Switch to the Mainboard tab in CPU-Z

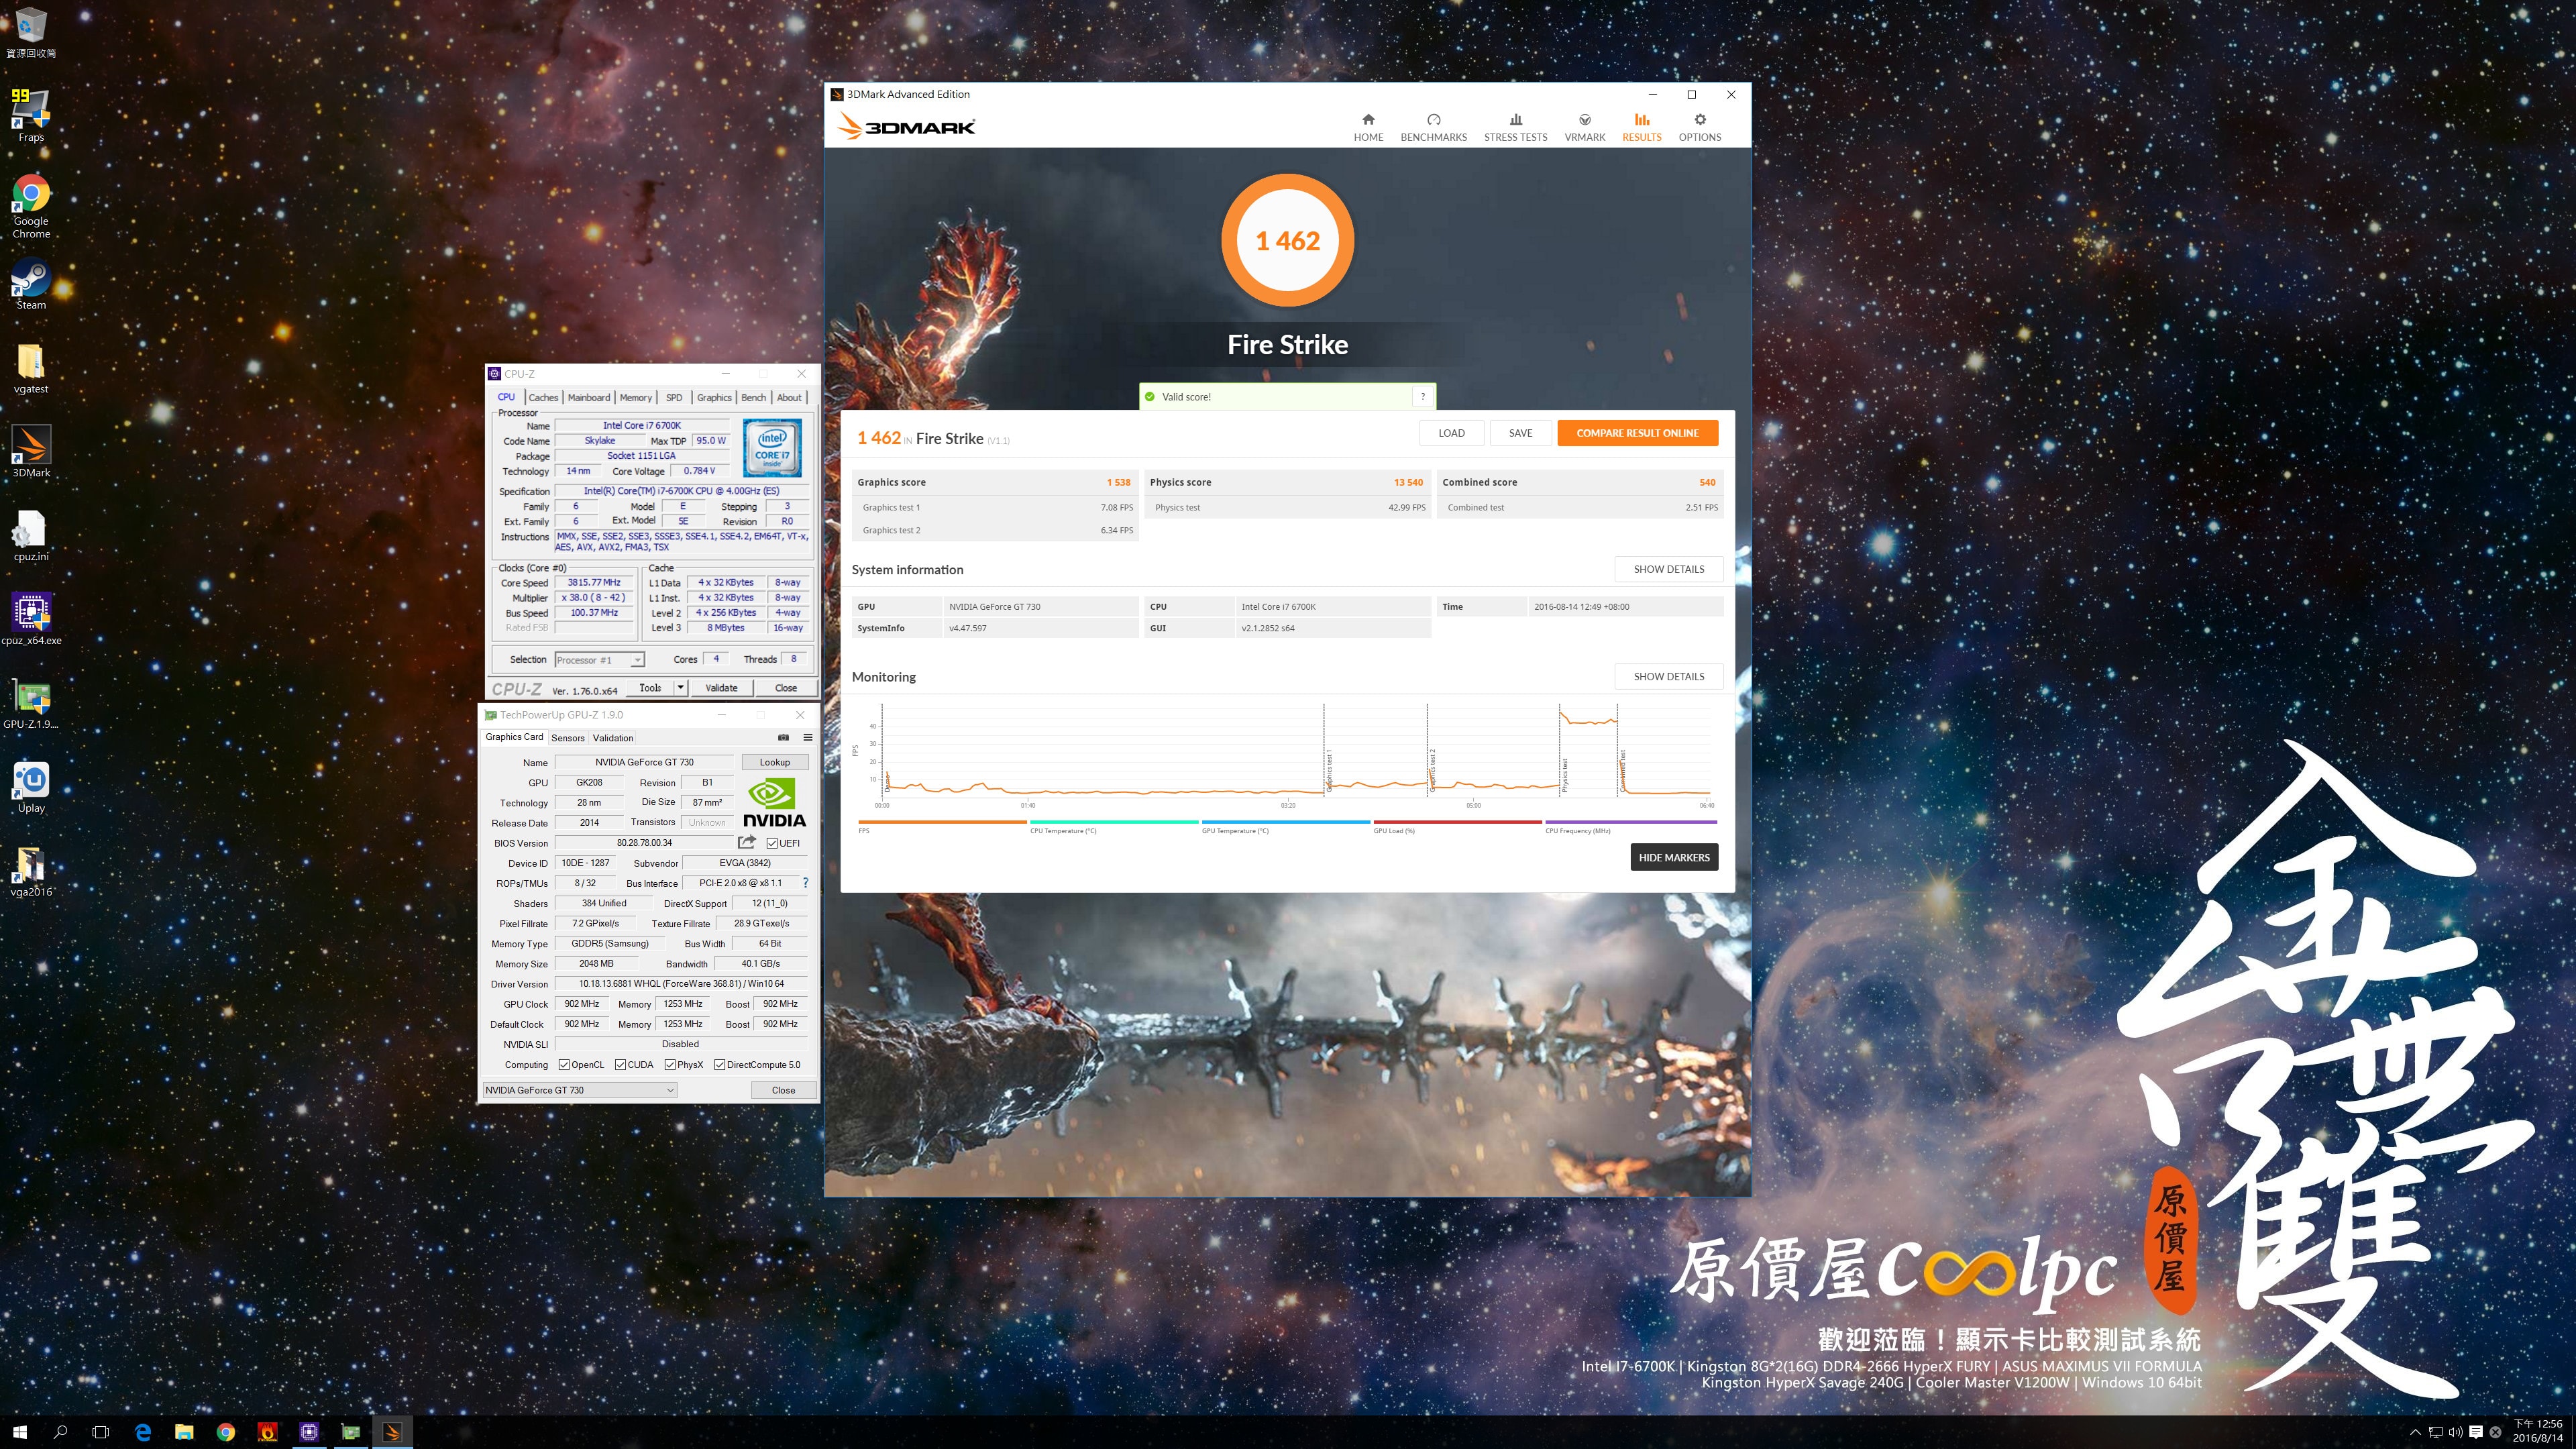[588, 397]
